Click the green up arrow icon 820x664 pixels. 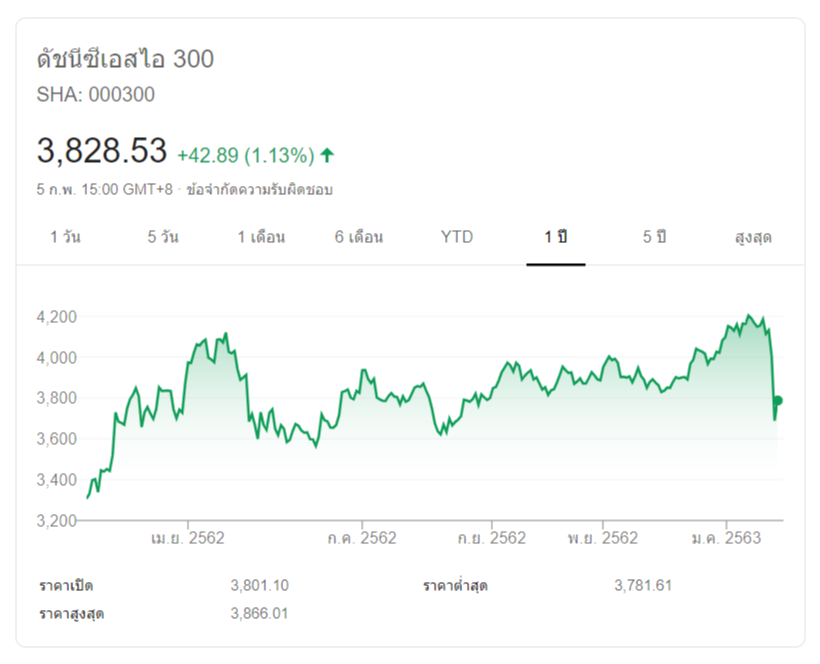pyautogui.click(x=327, y=155)
